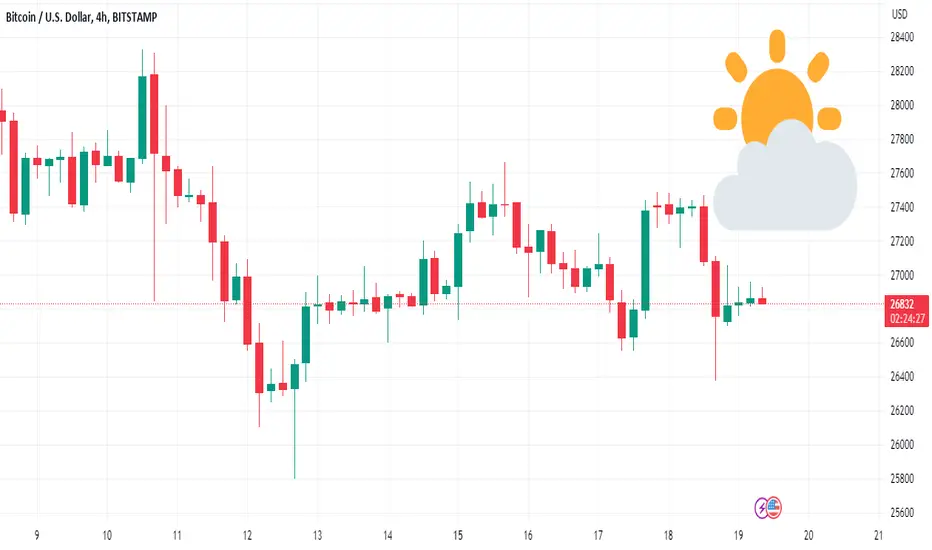Select date 12 on the time axis
This screenshot has height=550, width=932.
click(x=247, y=535)
